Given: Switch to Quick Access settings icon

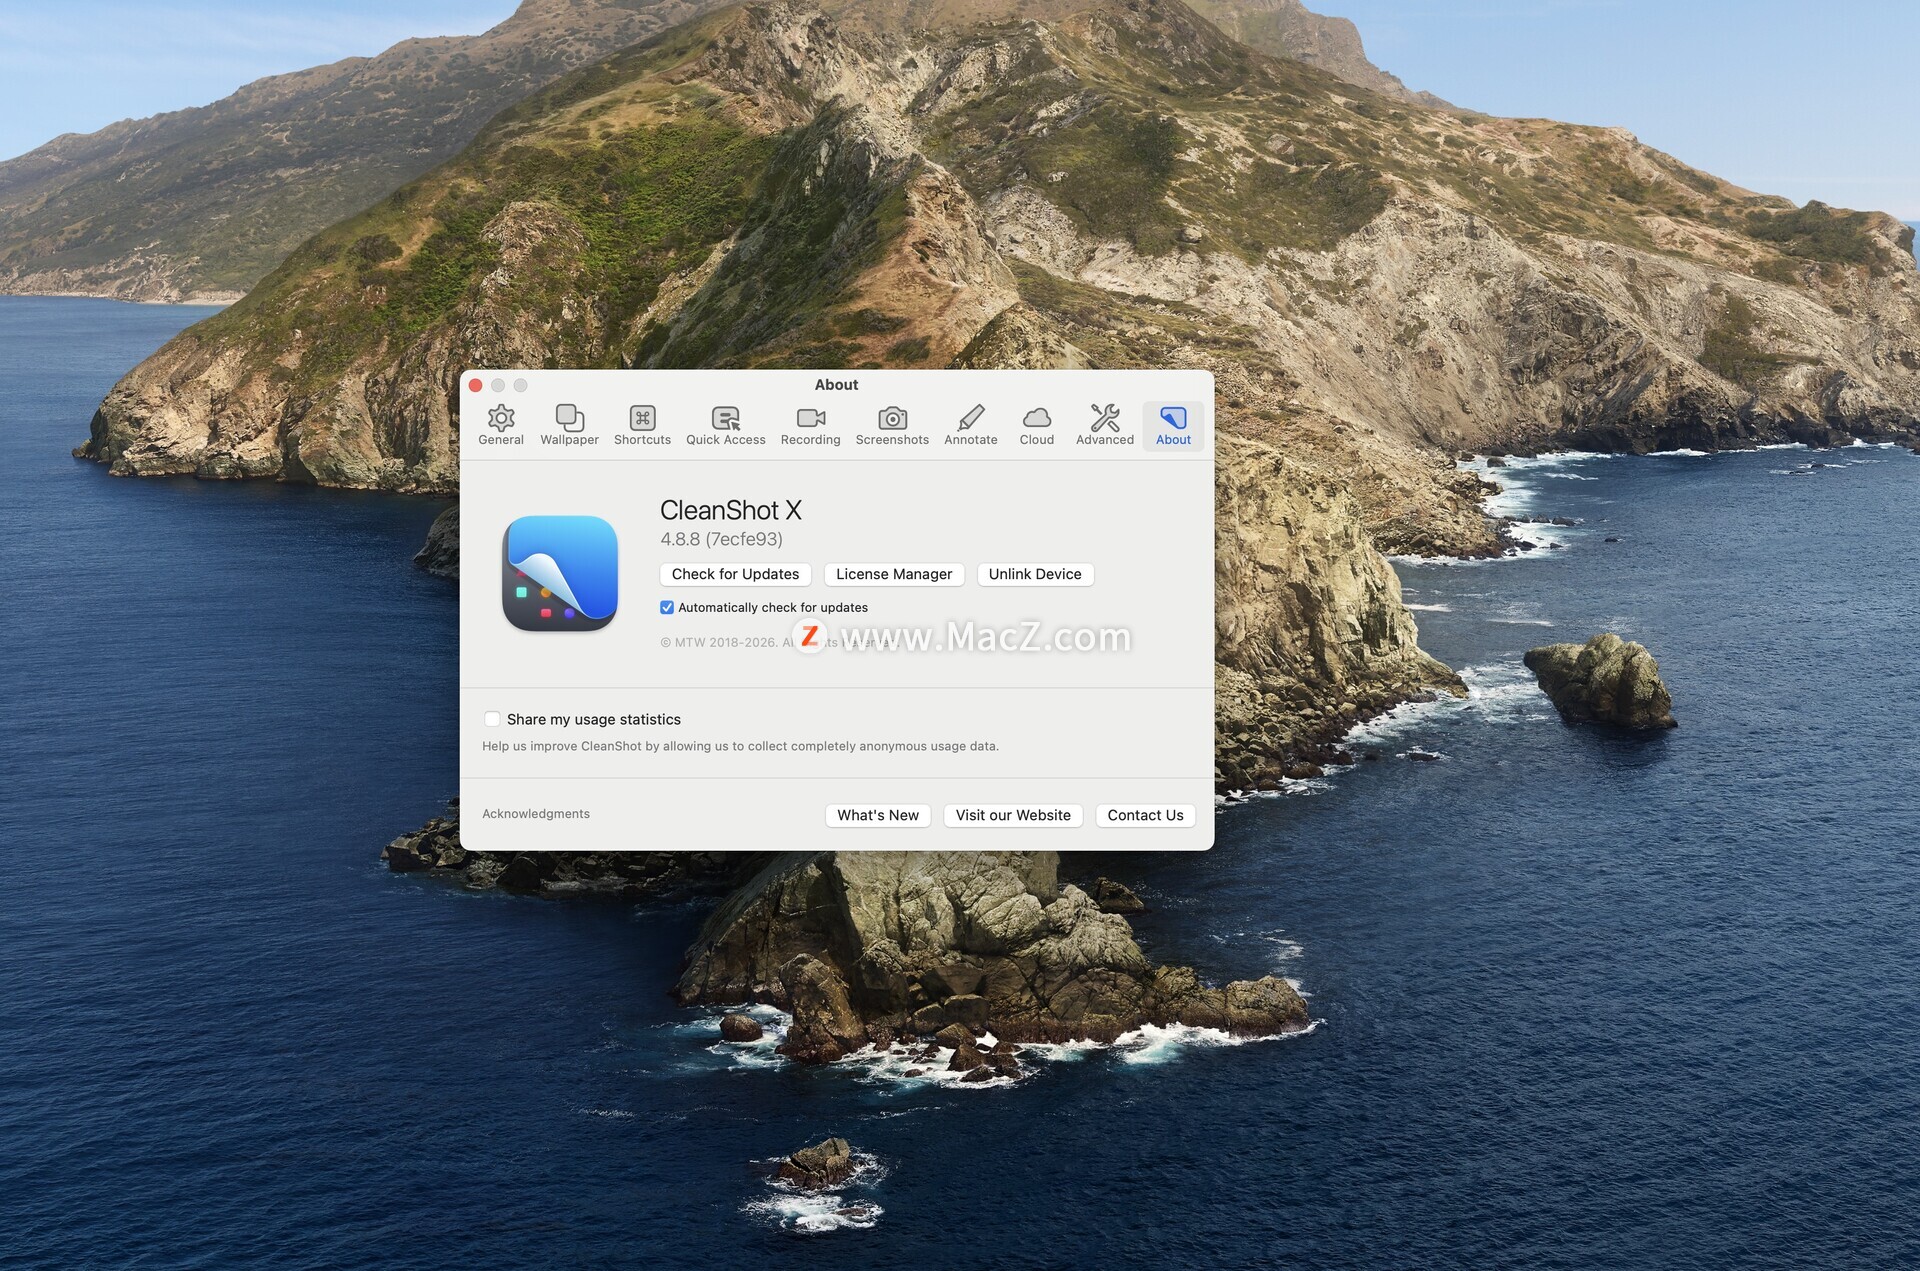Looking at the screenshot, I should [725, 418].
